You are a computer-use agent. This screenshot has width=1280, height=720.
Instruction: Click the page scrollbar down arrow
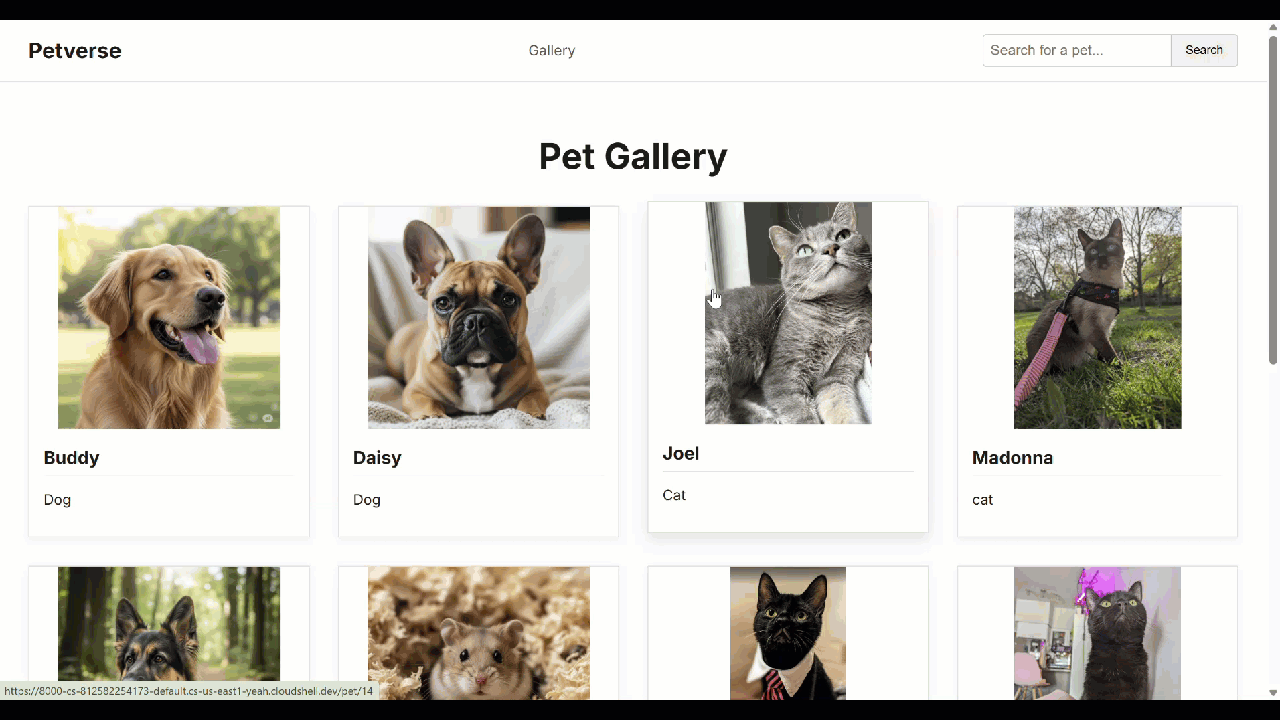pos(1273,692)
